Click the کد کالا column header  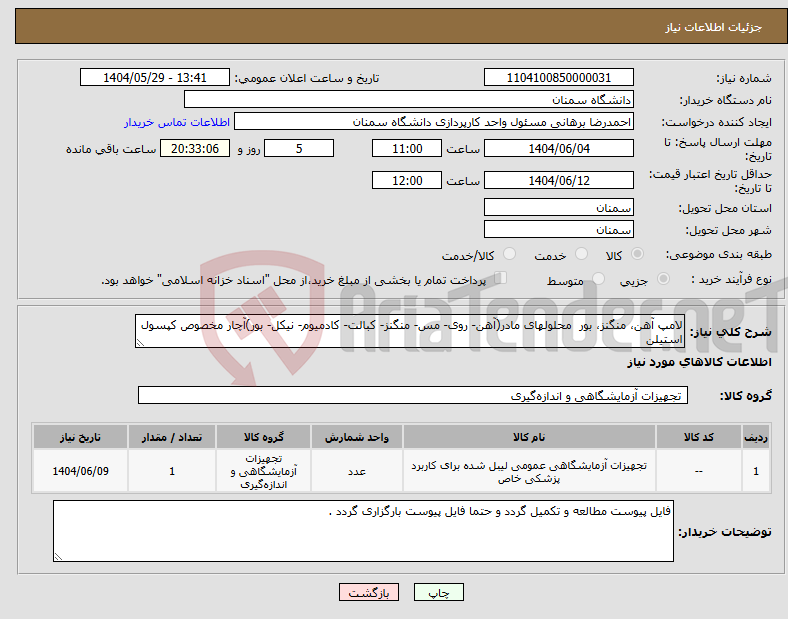click(x=699, y=437)
